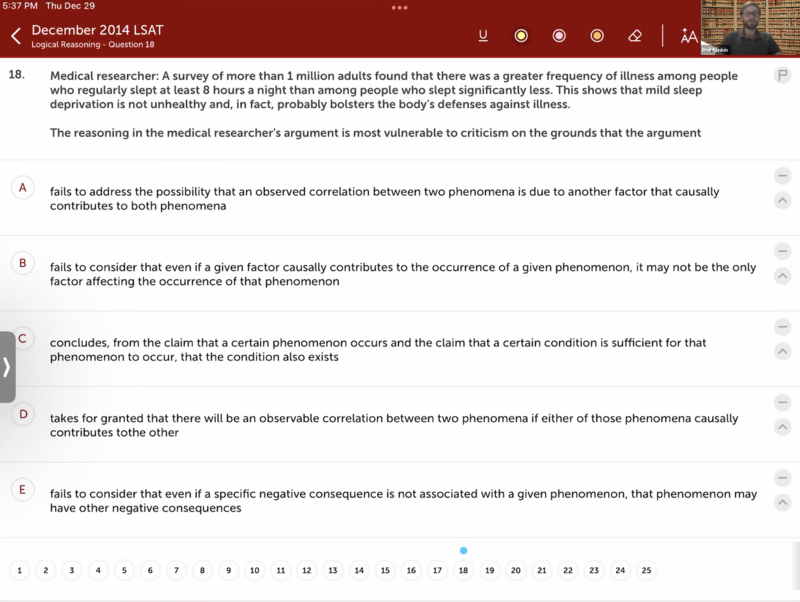Navigate to question 1

pyautogui.click(x=19, y=571)
